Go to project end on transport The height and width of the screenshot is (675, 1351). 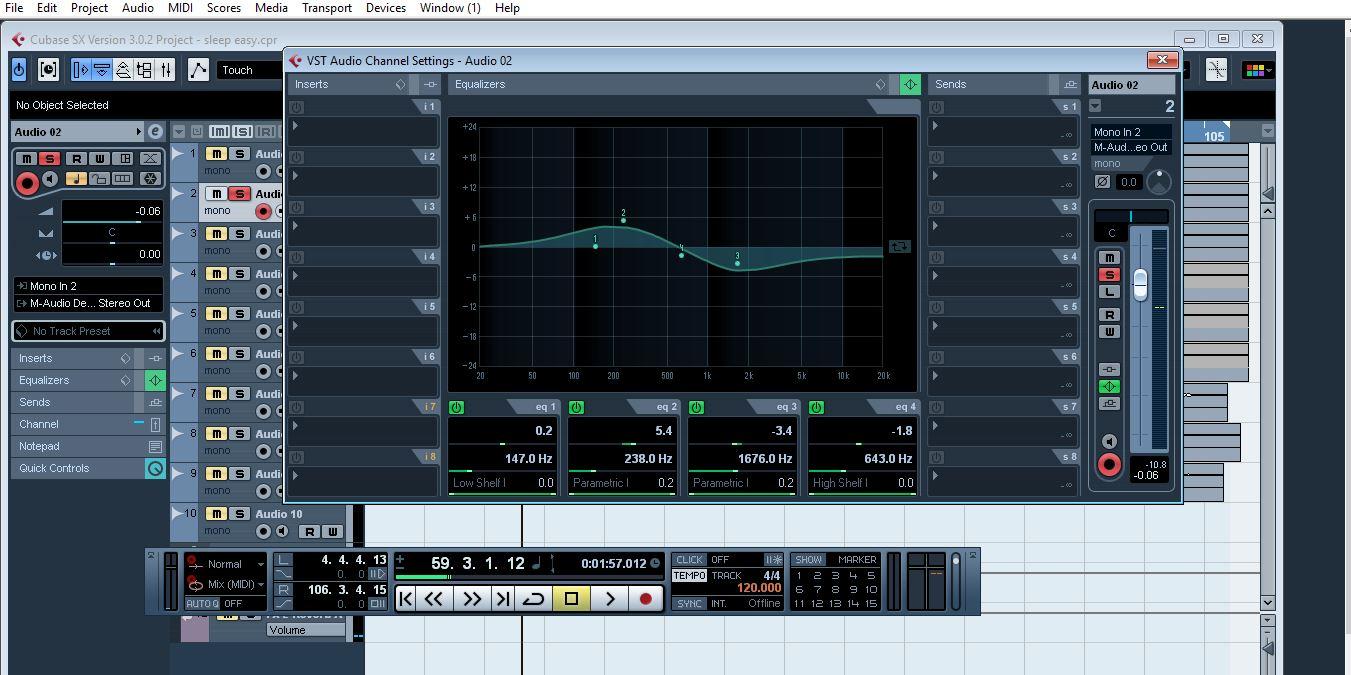tap(503, 599)
